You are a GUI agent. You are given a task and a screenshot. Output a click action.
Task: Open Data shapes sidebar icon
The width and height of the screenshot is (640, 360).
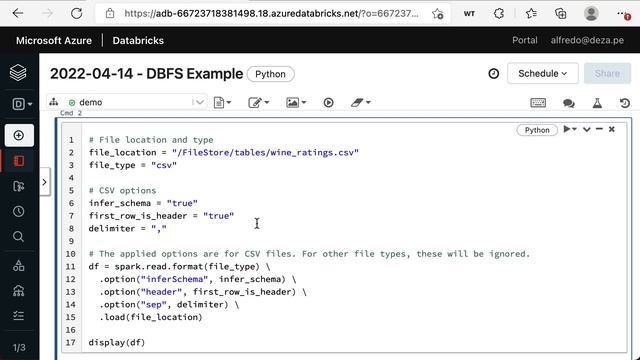tap(19, 266)
